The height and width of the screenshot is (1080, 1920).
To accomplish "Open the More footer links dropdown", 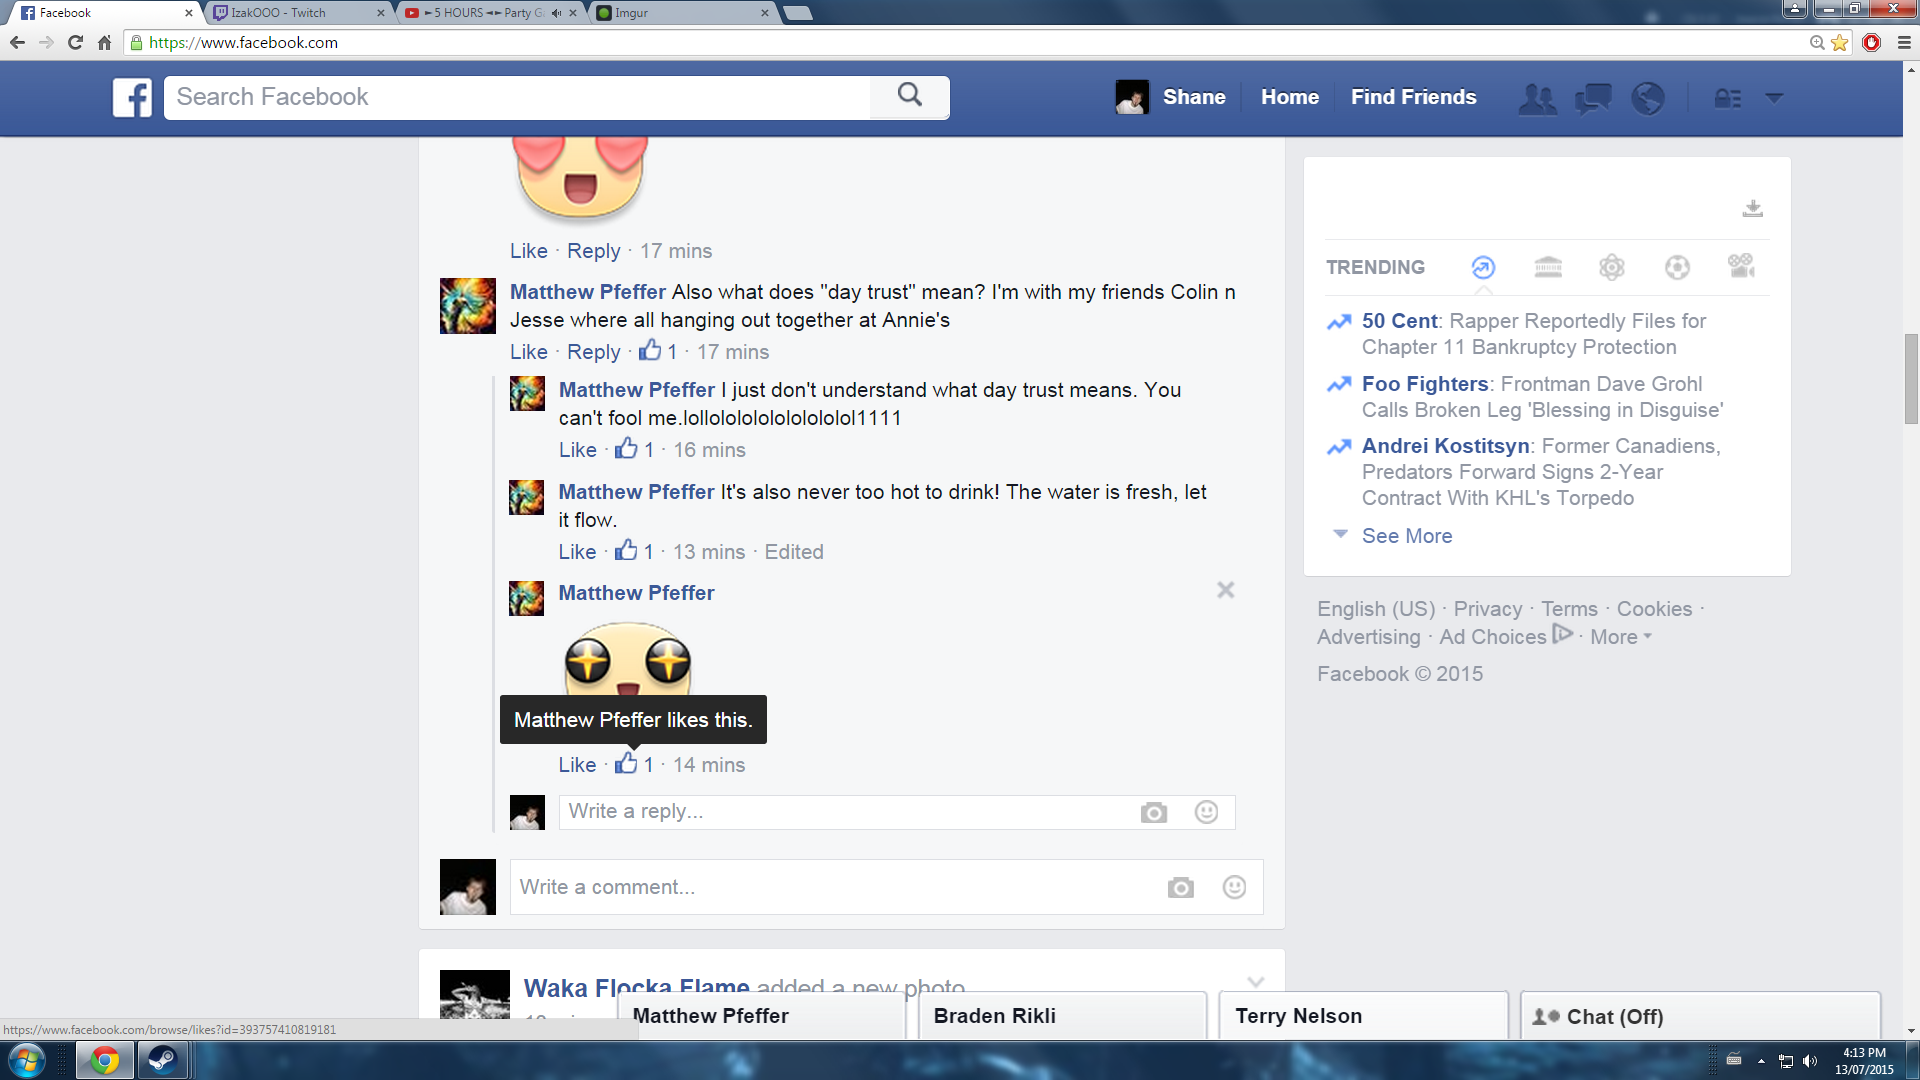I will (x=1620, y=637).
